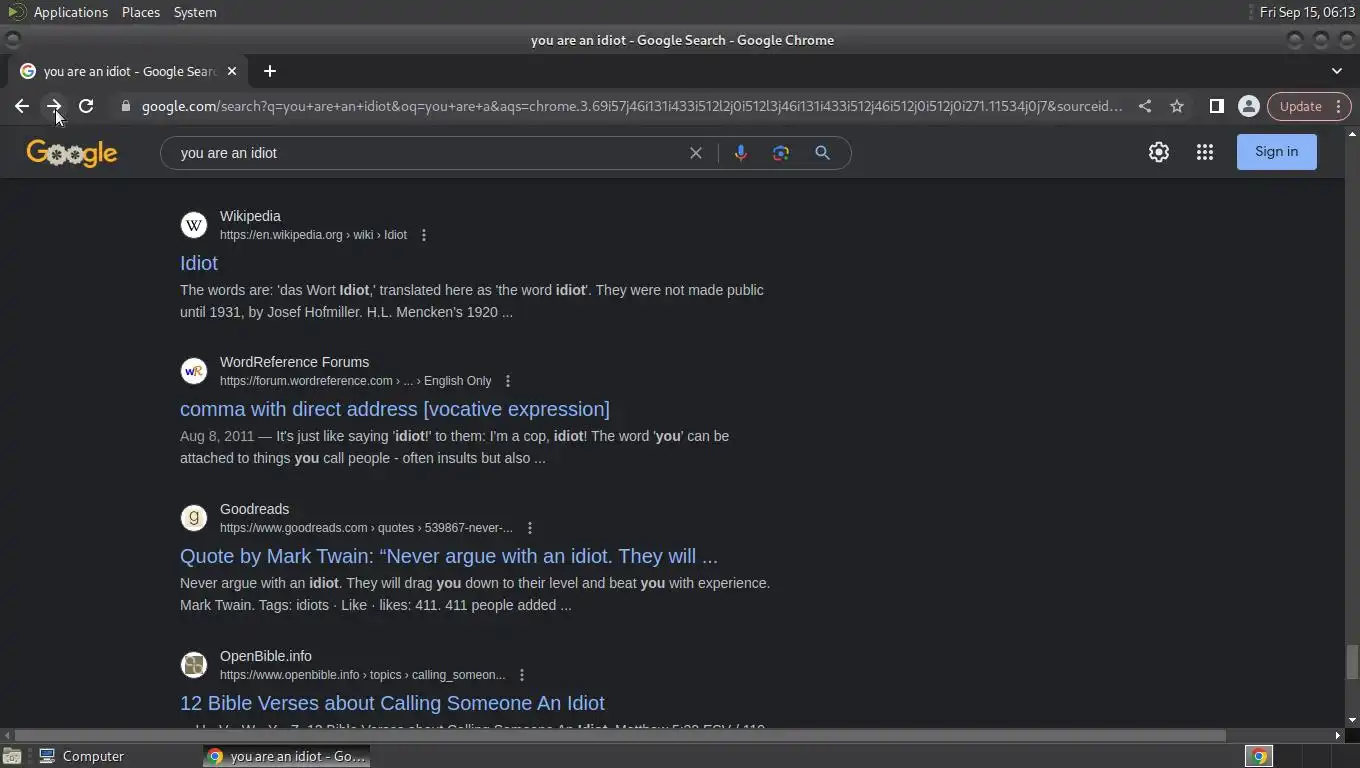
Task: Open the Computer taskbar item
Action: pos(82,756)
